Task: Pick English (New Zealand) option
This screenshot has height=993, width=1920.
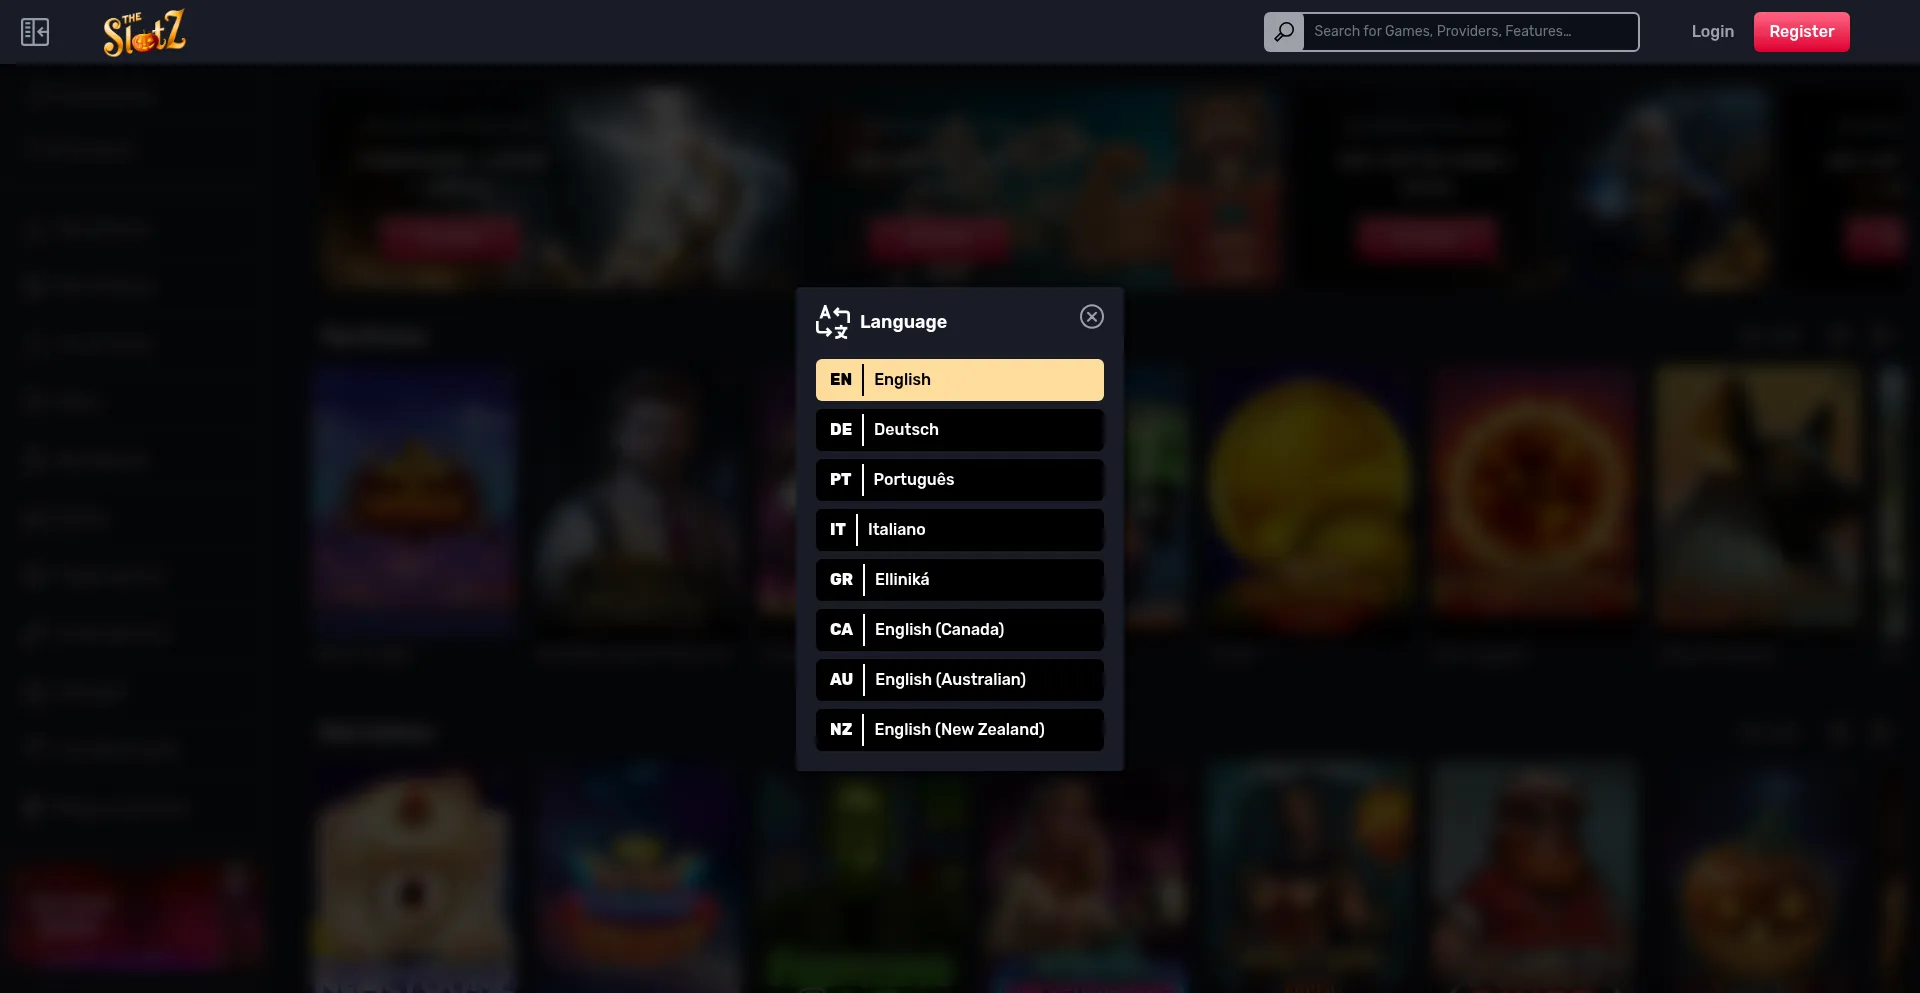Action: (x=960, y=730)
